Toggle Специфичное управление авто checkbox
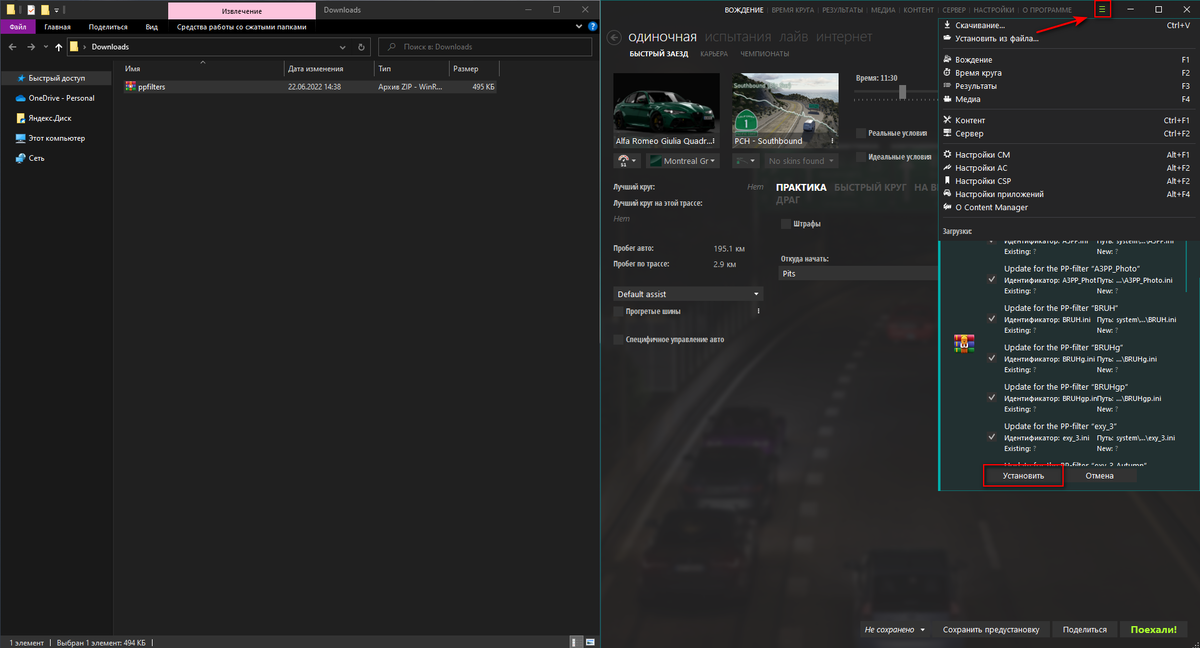Screen dimensions: 1200x648 (618, 340)
